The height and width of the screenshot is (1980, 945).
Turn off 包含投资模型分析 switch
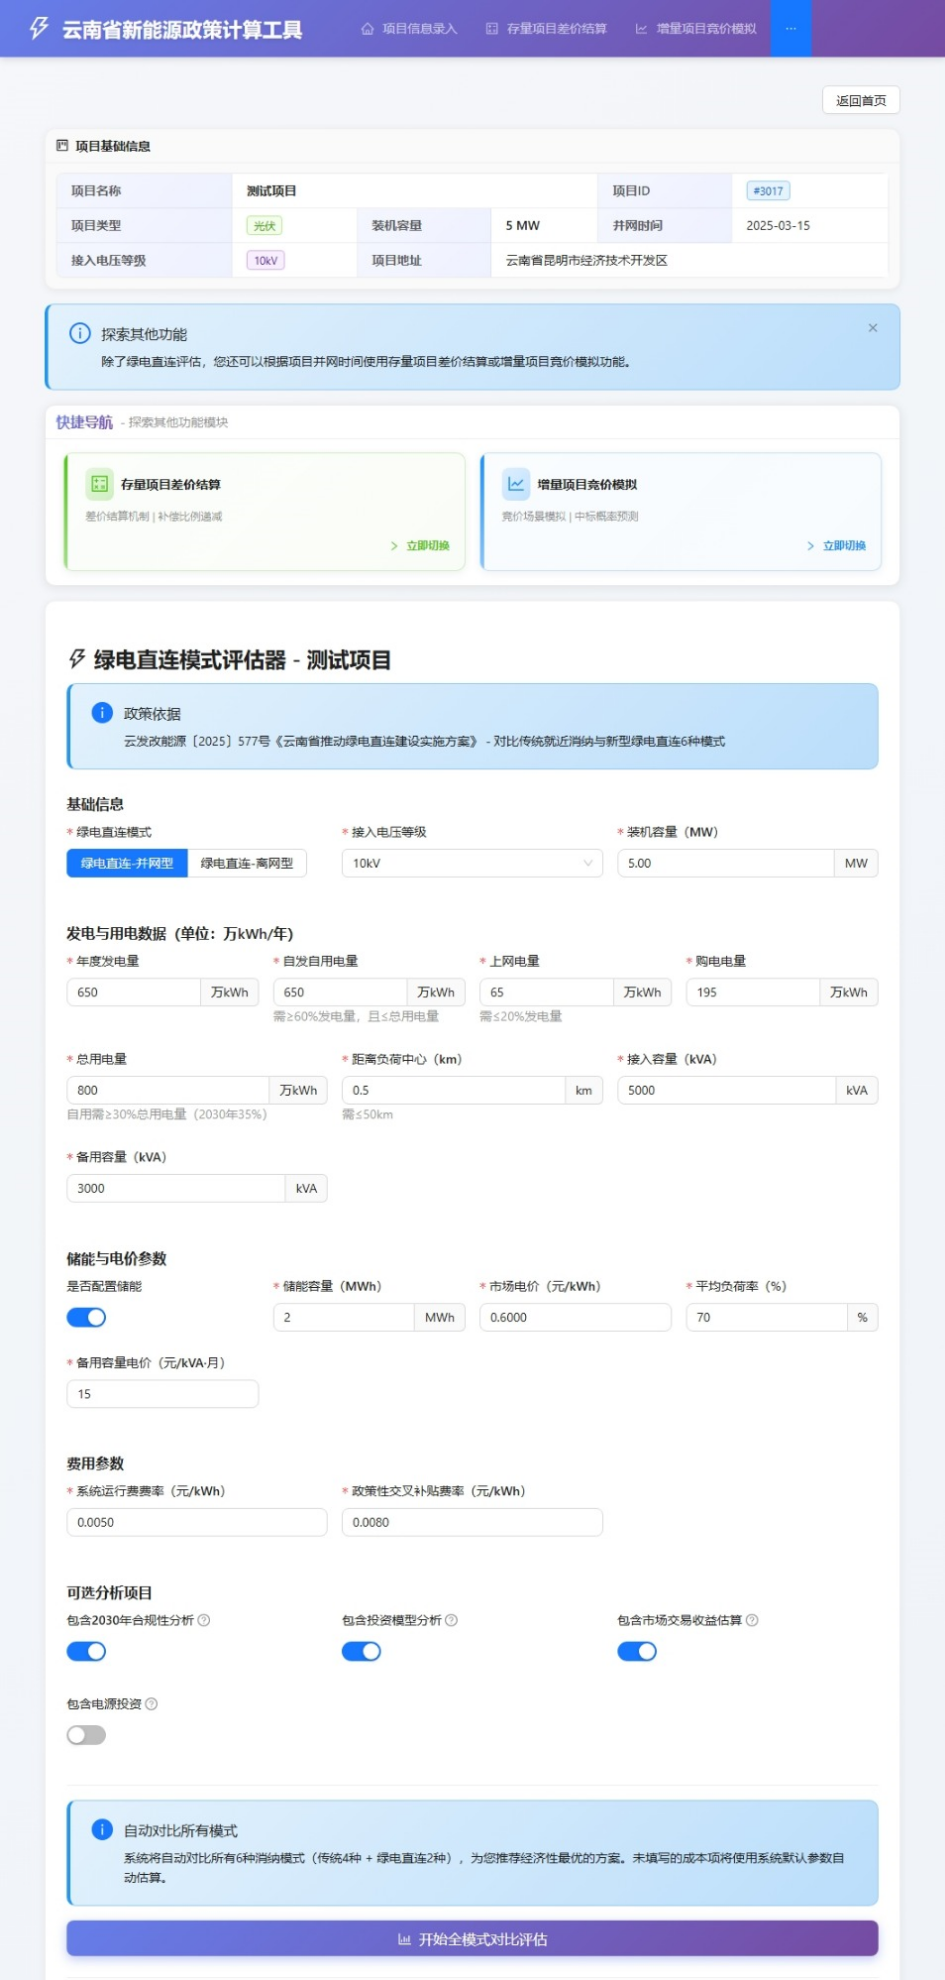pos(361,1651)
